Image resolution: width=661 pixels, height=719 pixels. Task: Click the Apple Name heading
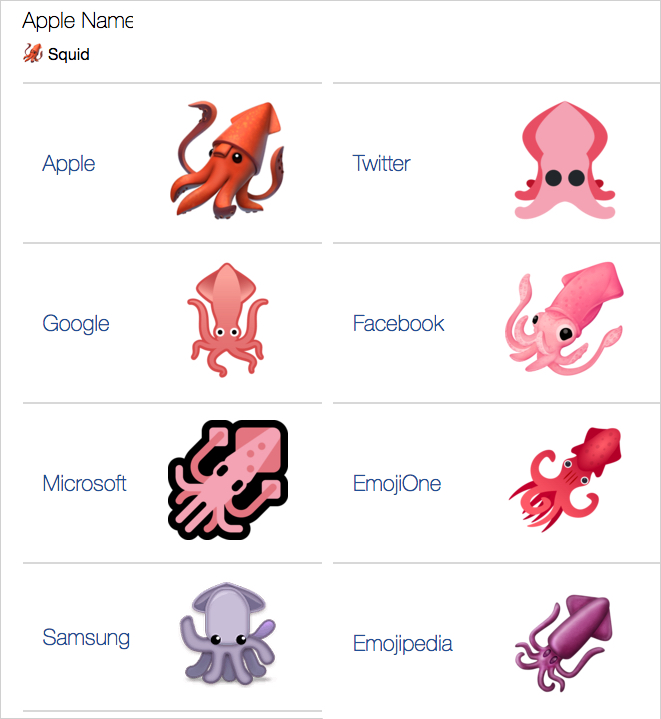pyautogui.click(x=77, y=21)
